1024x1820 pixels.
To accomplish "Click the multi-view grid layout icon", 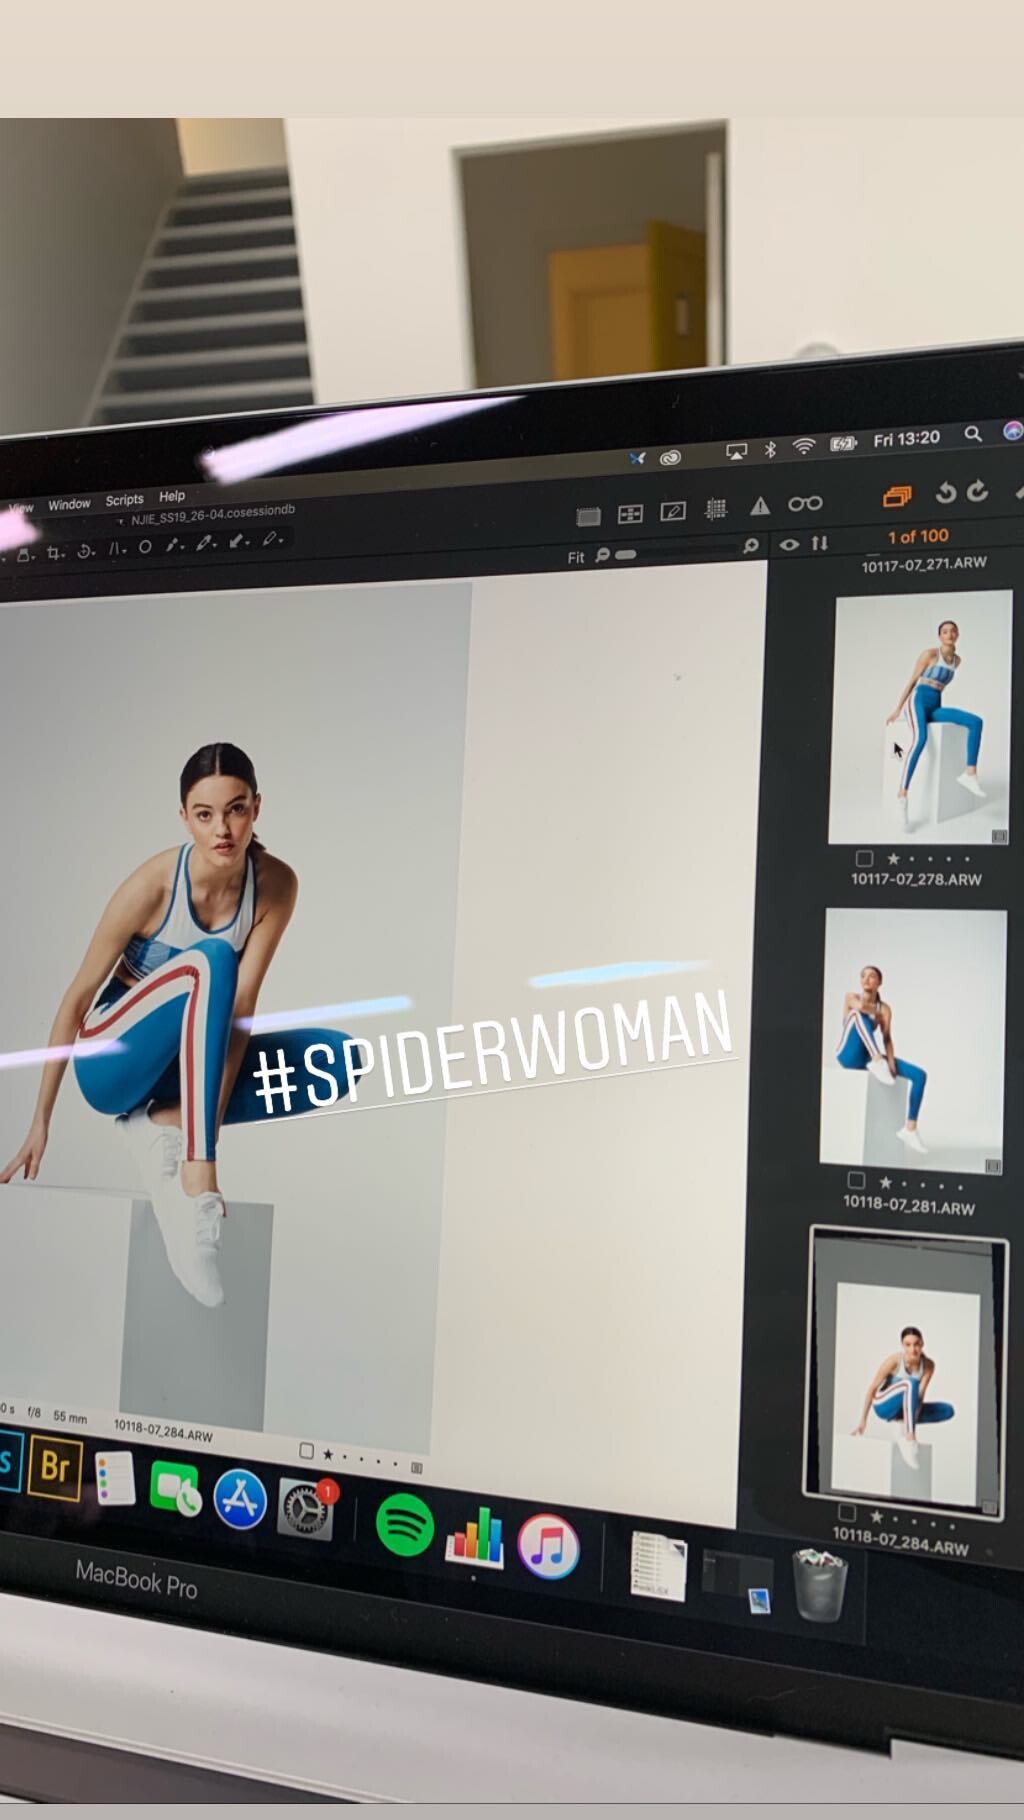I will (630, 514).
